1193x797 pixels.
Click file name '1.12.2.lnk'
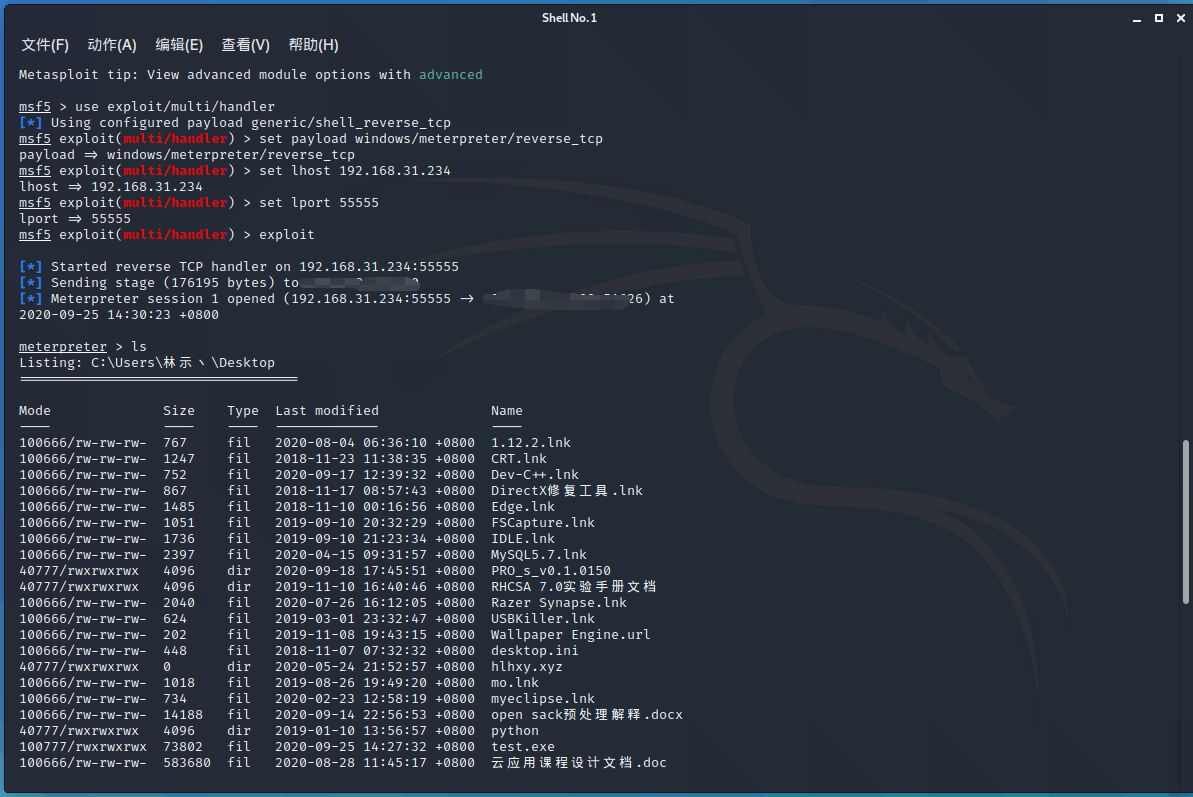point(531,442)
